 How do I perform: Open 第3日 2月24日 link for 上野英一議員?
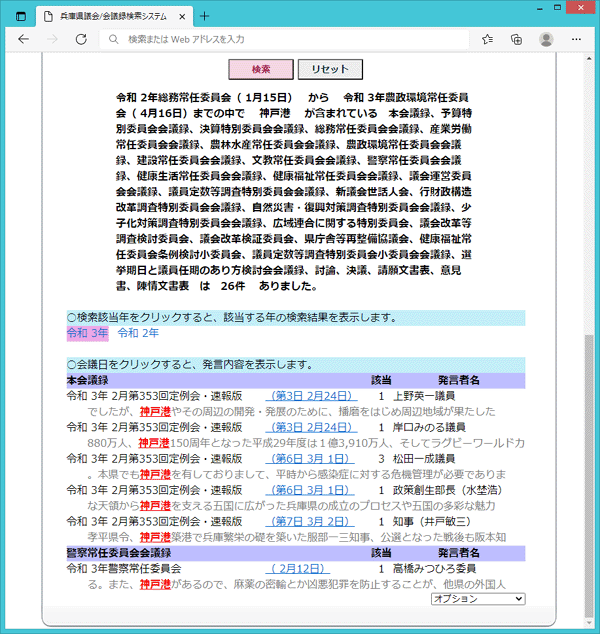(x=311, y=396)
